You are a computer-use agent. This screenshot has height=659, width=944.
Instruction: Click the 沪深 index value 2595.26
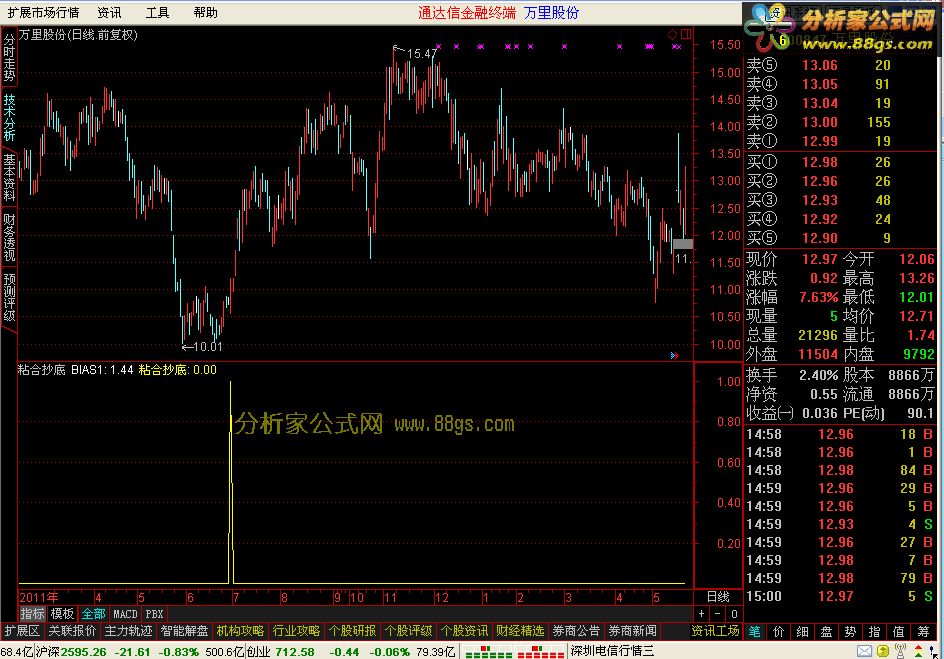[x=83, y=652]
